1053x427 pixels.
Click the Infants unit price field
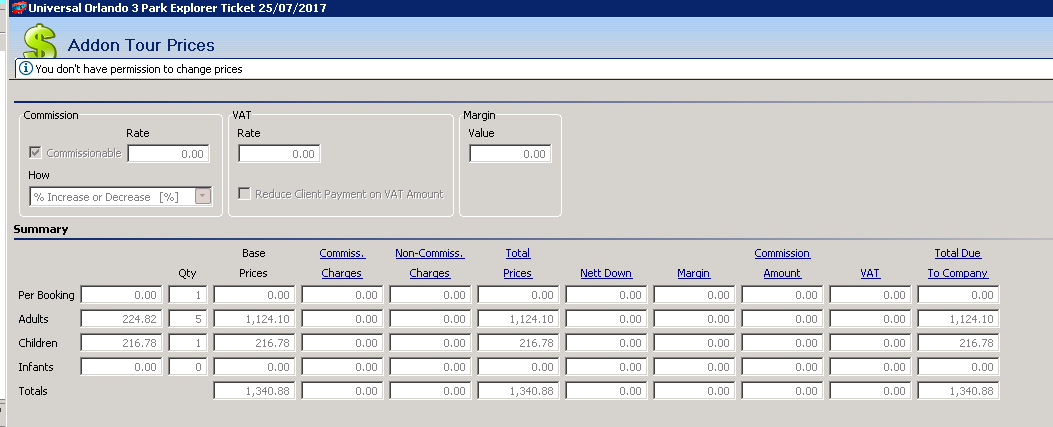tap(121, 367)
